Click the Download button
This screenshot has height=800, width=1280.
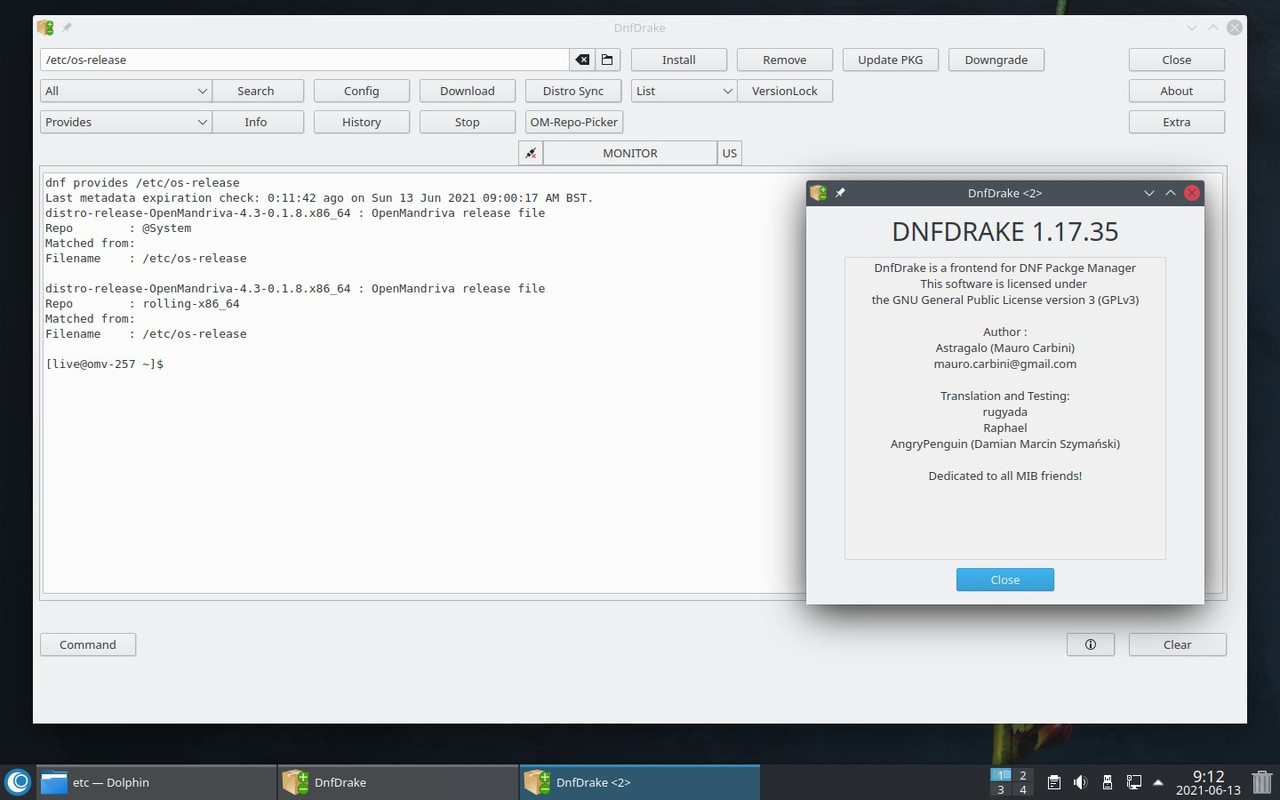point(468,91)
